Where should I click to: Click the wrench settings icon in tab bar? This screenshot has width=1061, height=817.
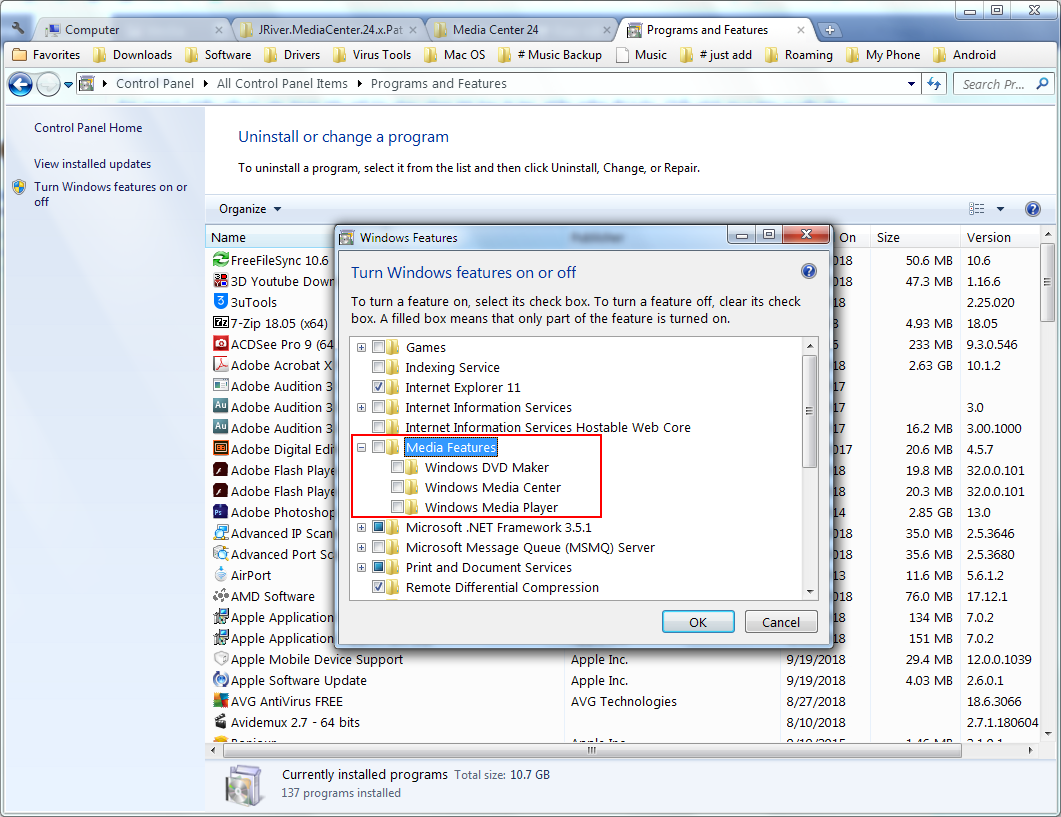pyautogui.click(x=18, y=28)
